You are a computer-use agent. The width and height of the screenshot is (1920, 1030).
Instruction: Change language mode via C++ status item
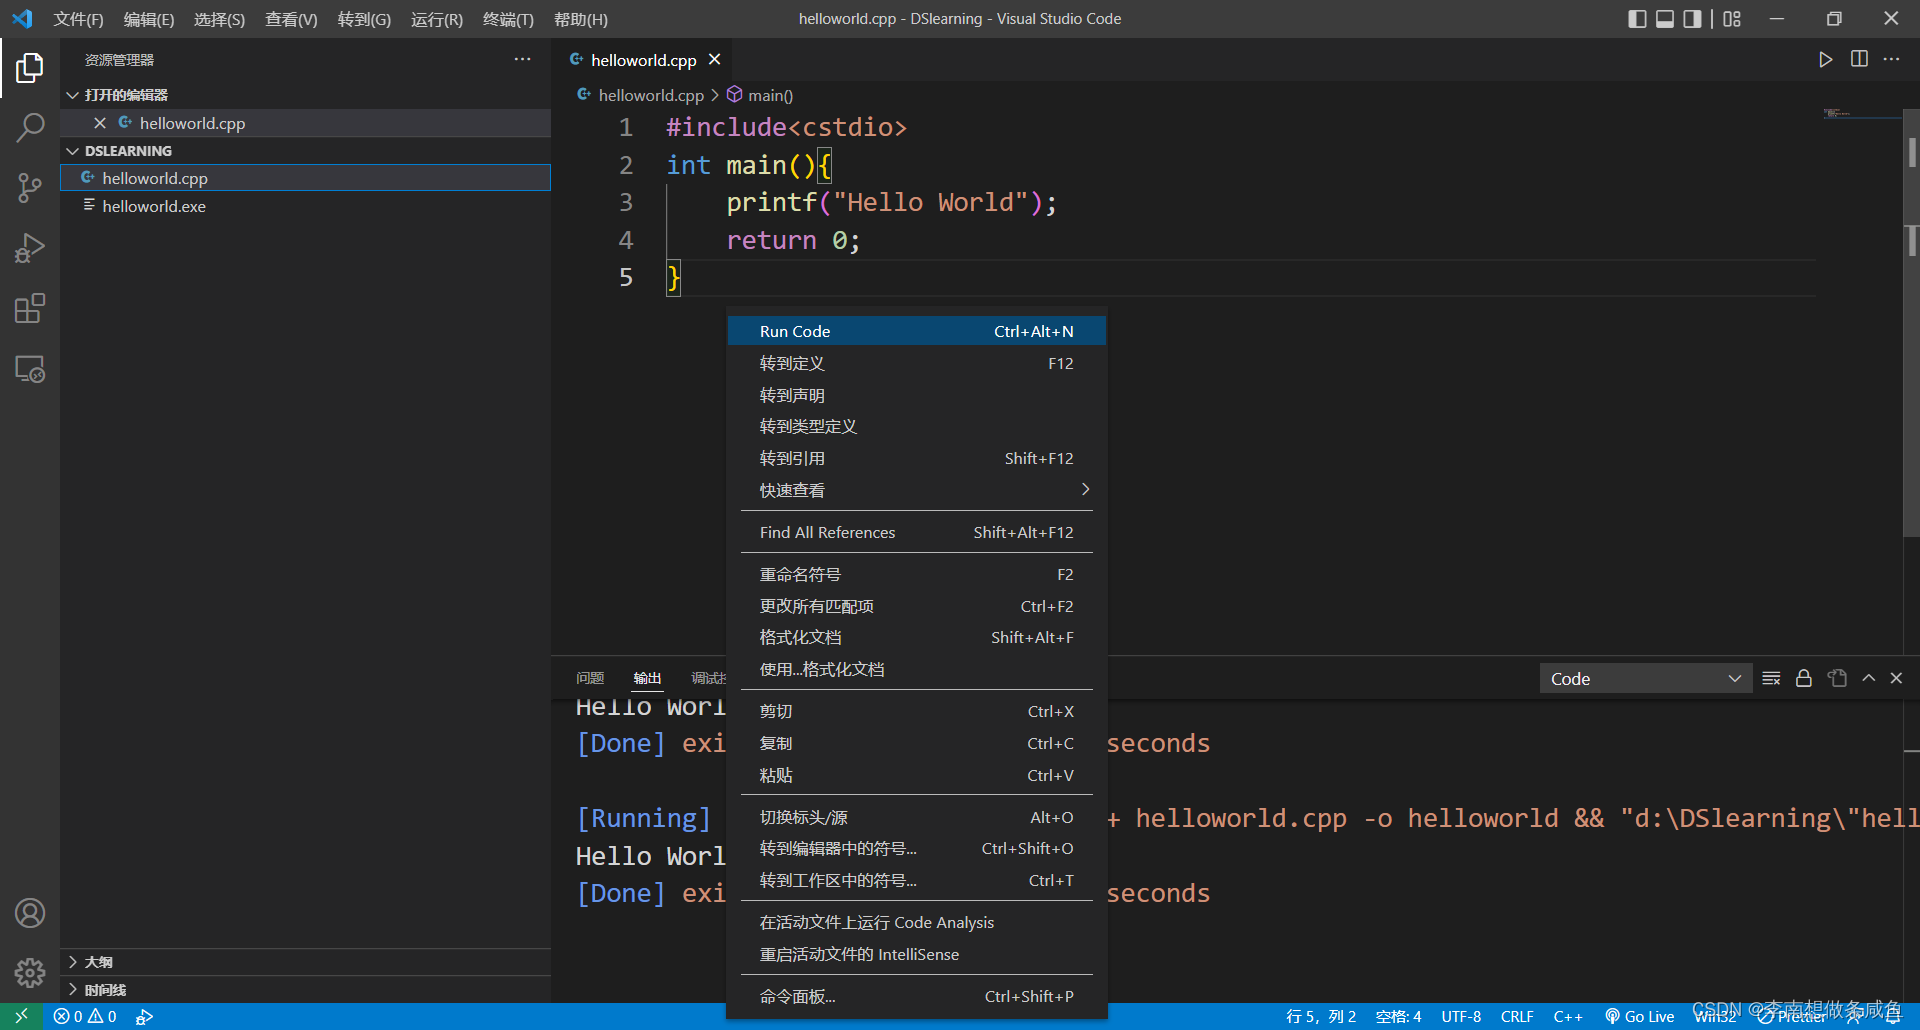pos(1568,1016)
